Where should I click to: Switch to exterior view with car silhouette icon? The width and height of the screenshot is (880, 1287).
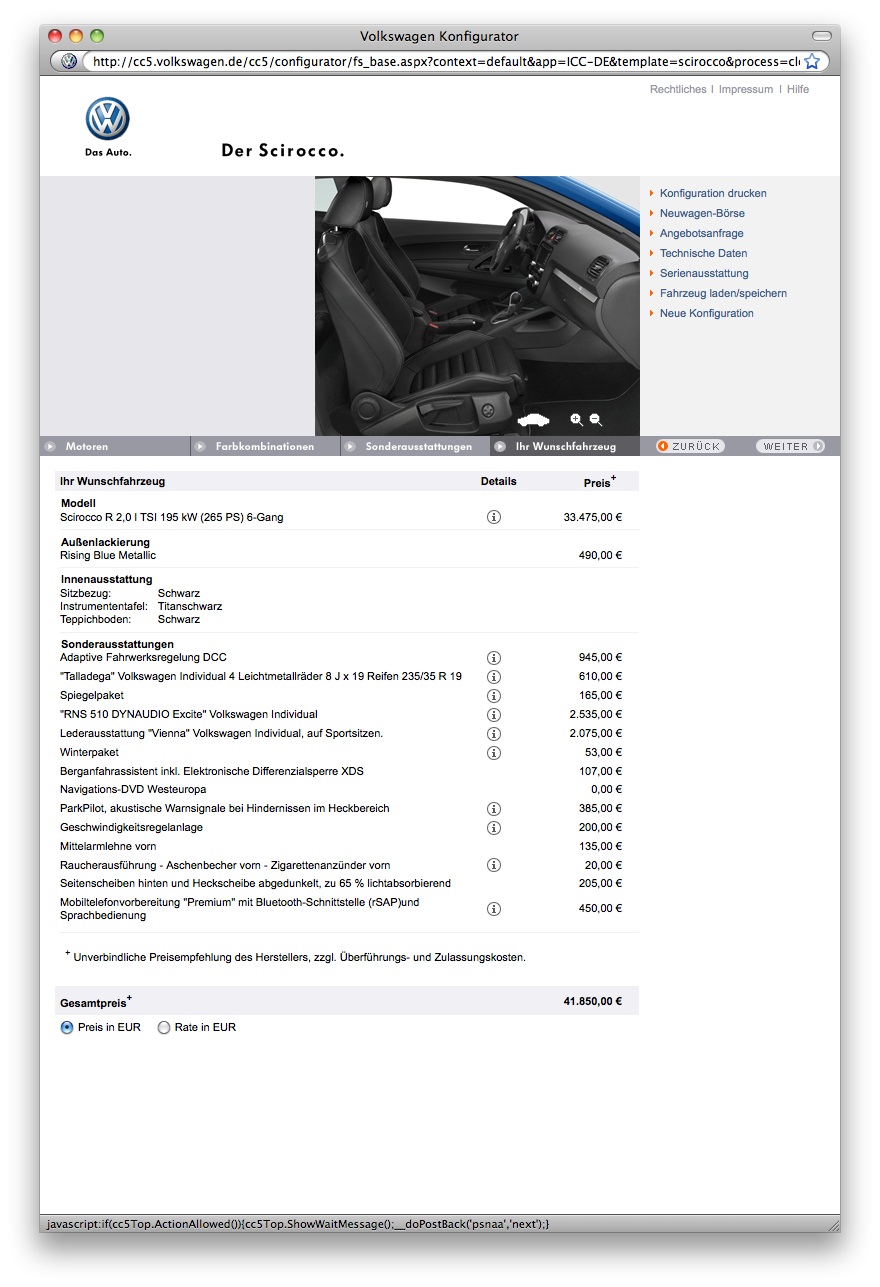[535, 420]
